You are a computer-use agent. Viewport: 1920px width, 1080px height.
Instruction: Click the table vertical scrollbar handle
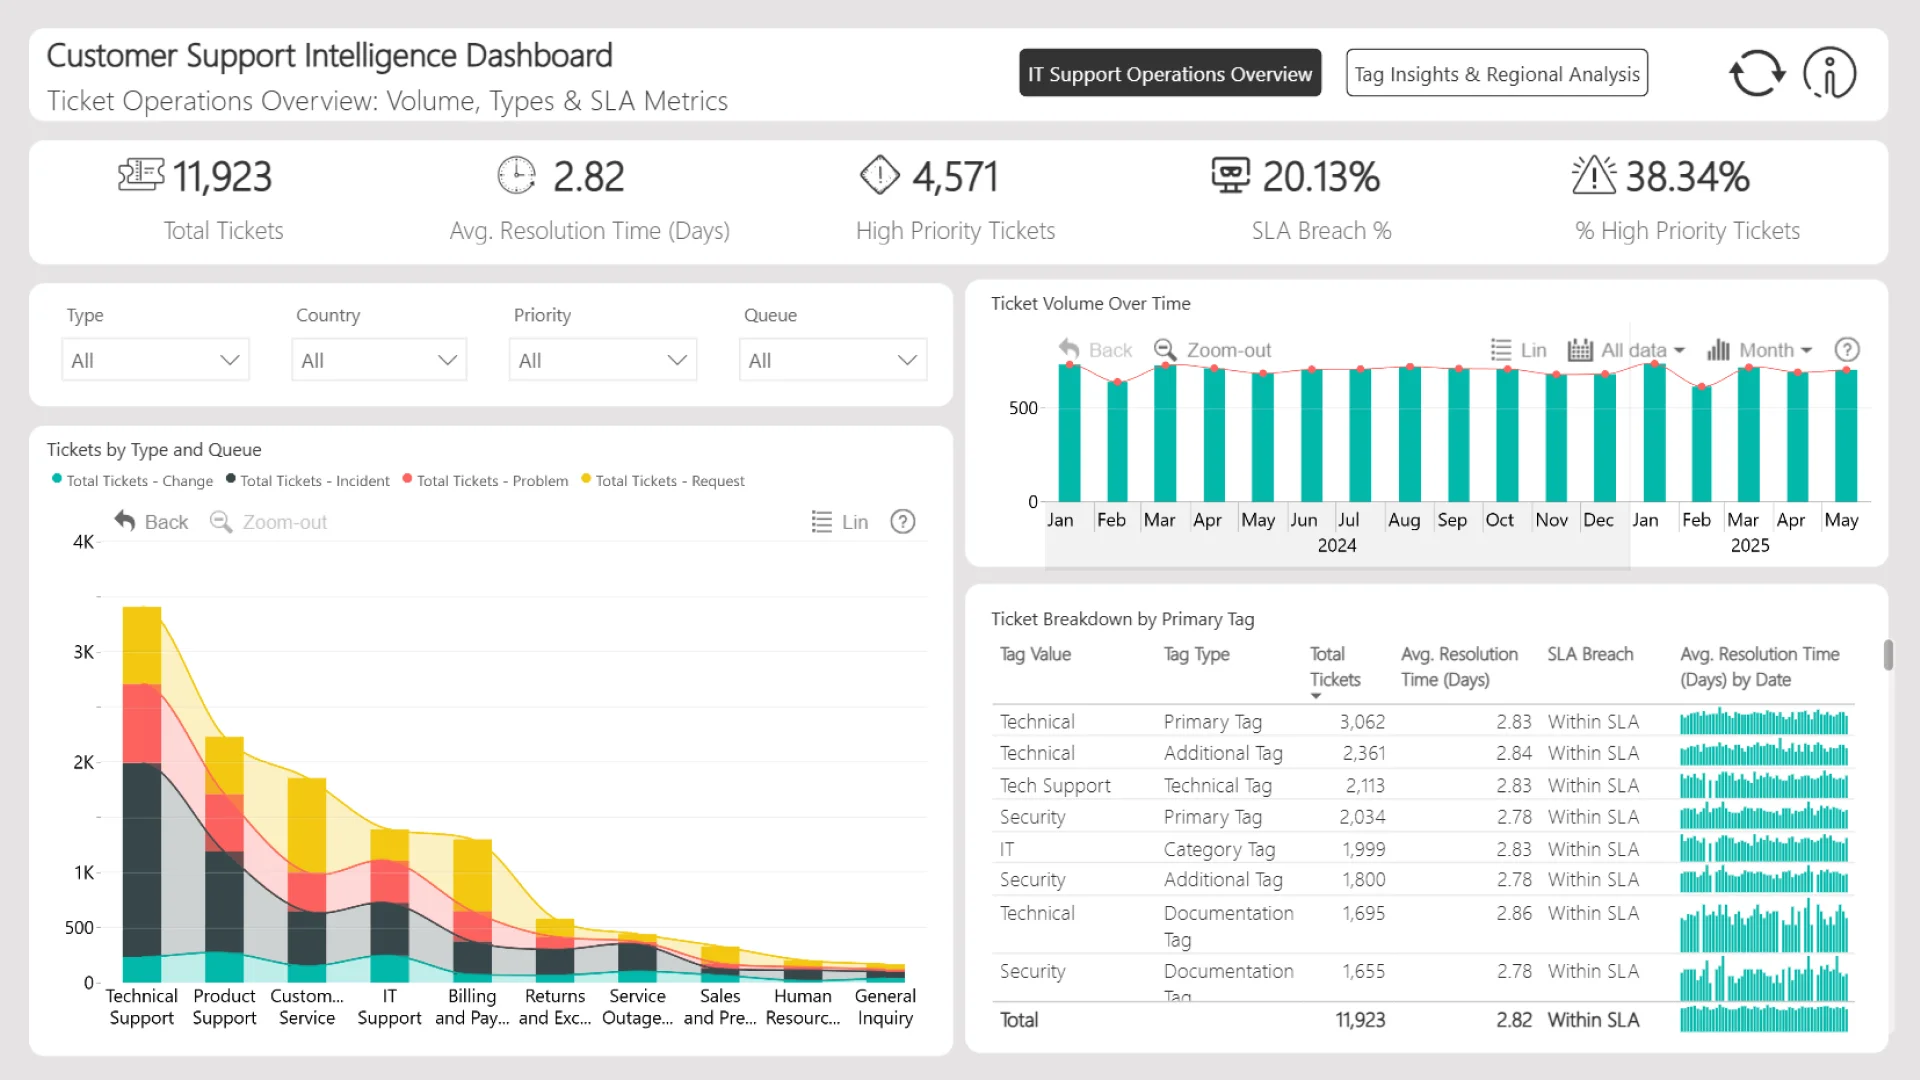point(1888,655)
